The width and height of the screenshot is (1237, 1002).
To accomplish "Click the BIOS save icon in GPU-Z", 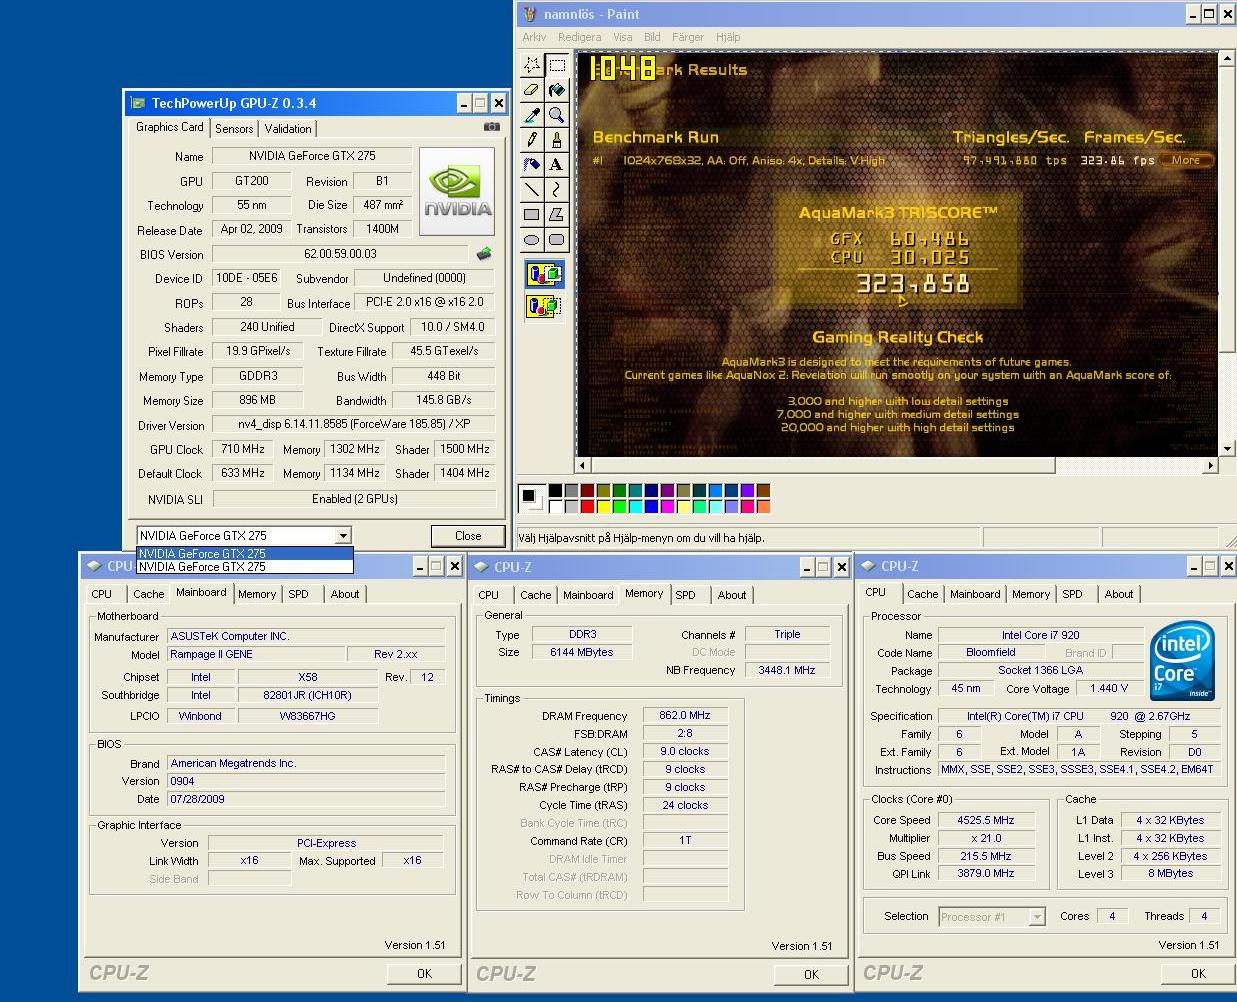I will click(x=485, y=254).
